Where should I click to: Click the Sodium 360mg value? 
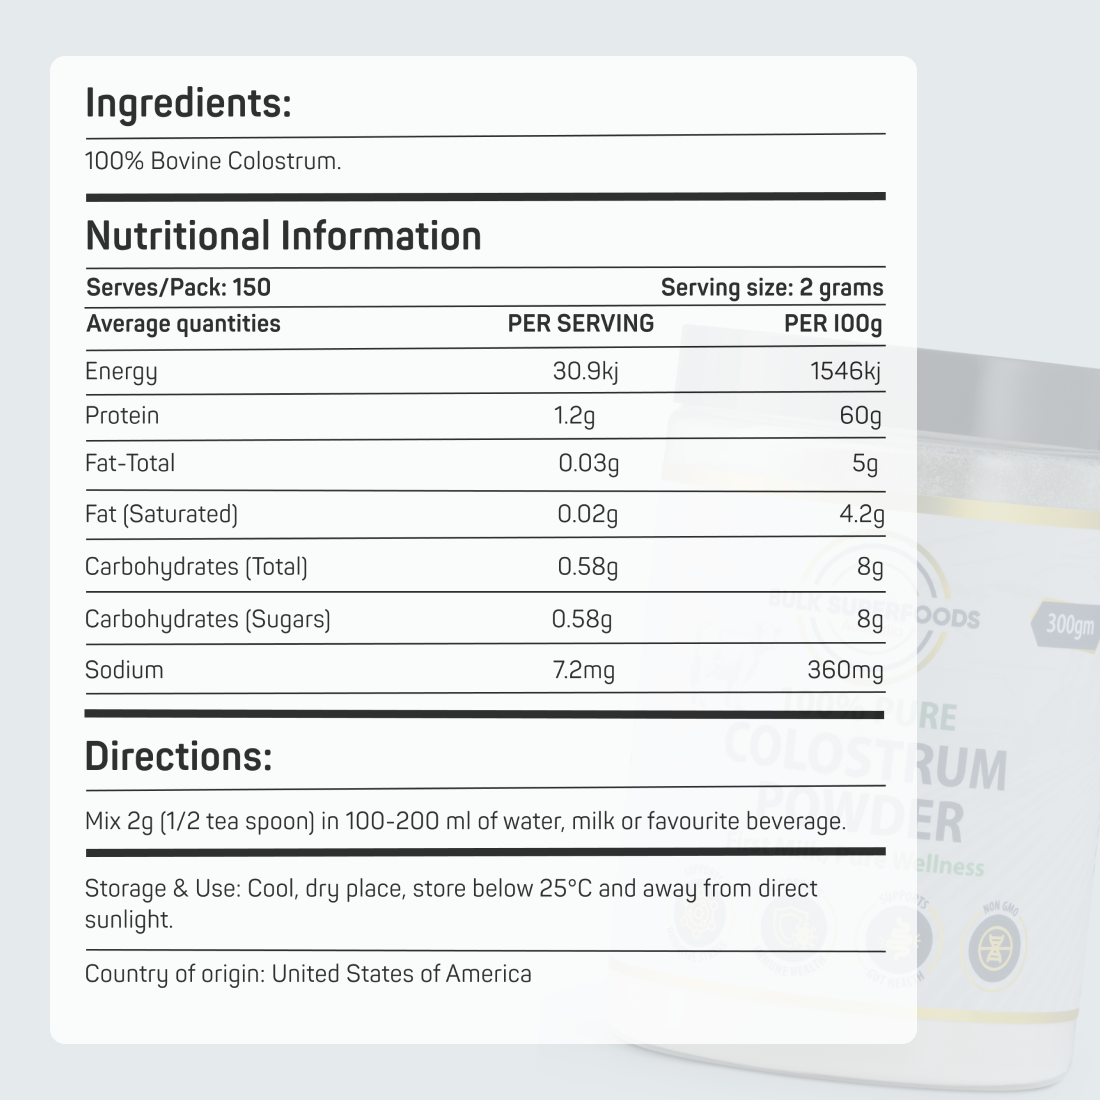[x=845, y=669]
